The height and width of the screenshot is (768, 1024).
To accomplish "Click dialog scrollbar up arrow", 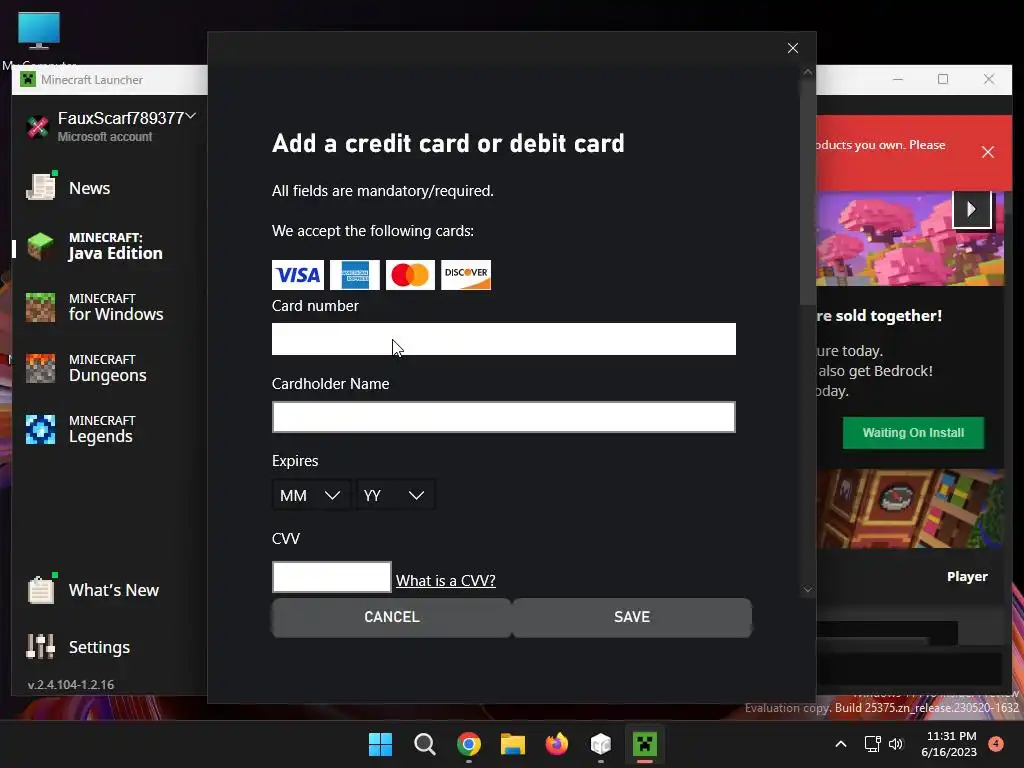I will tap(808, 72).
